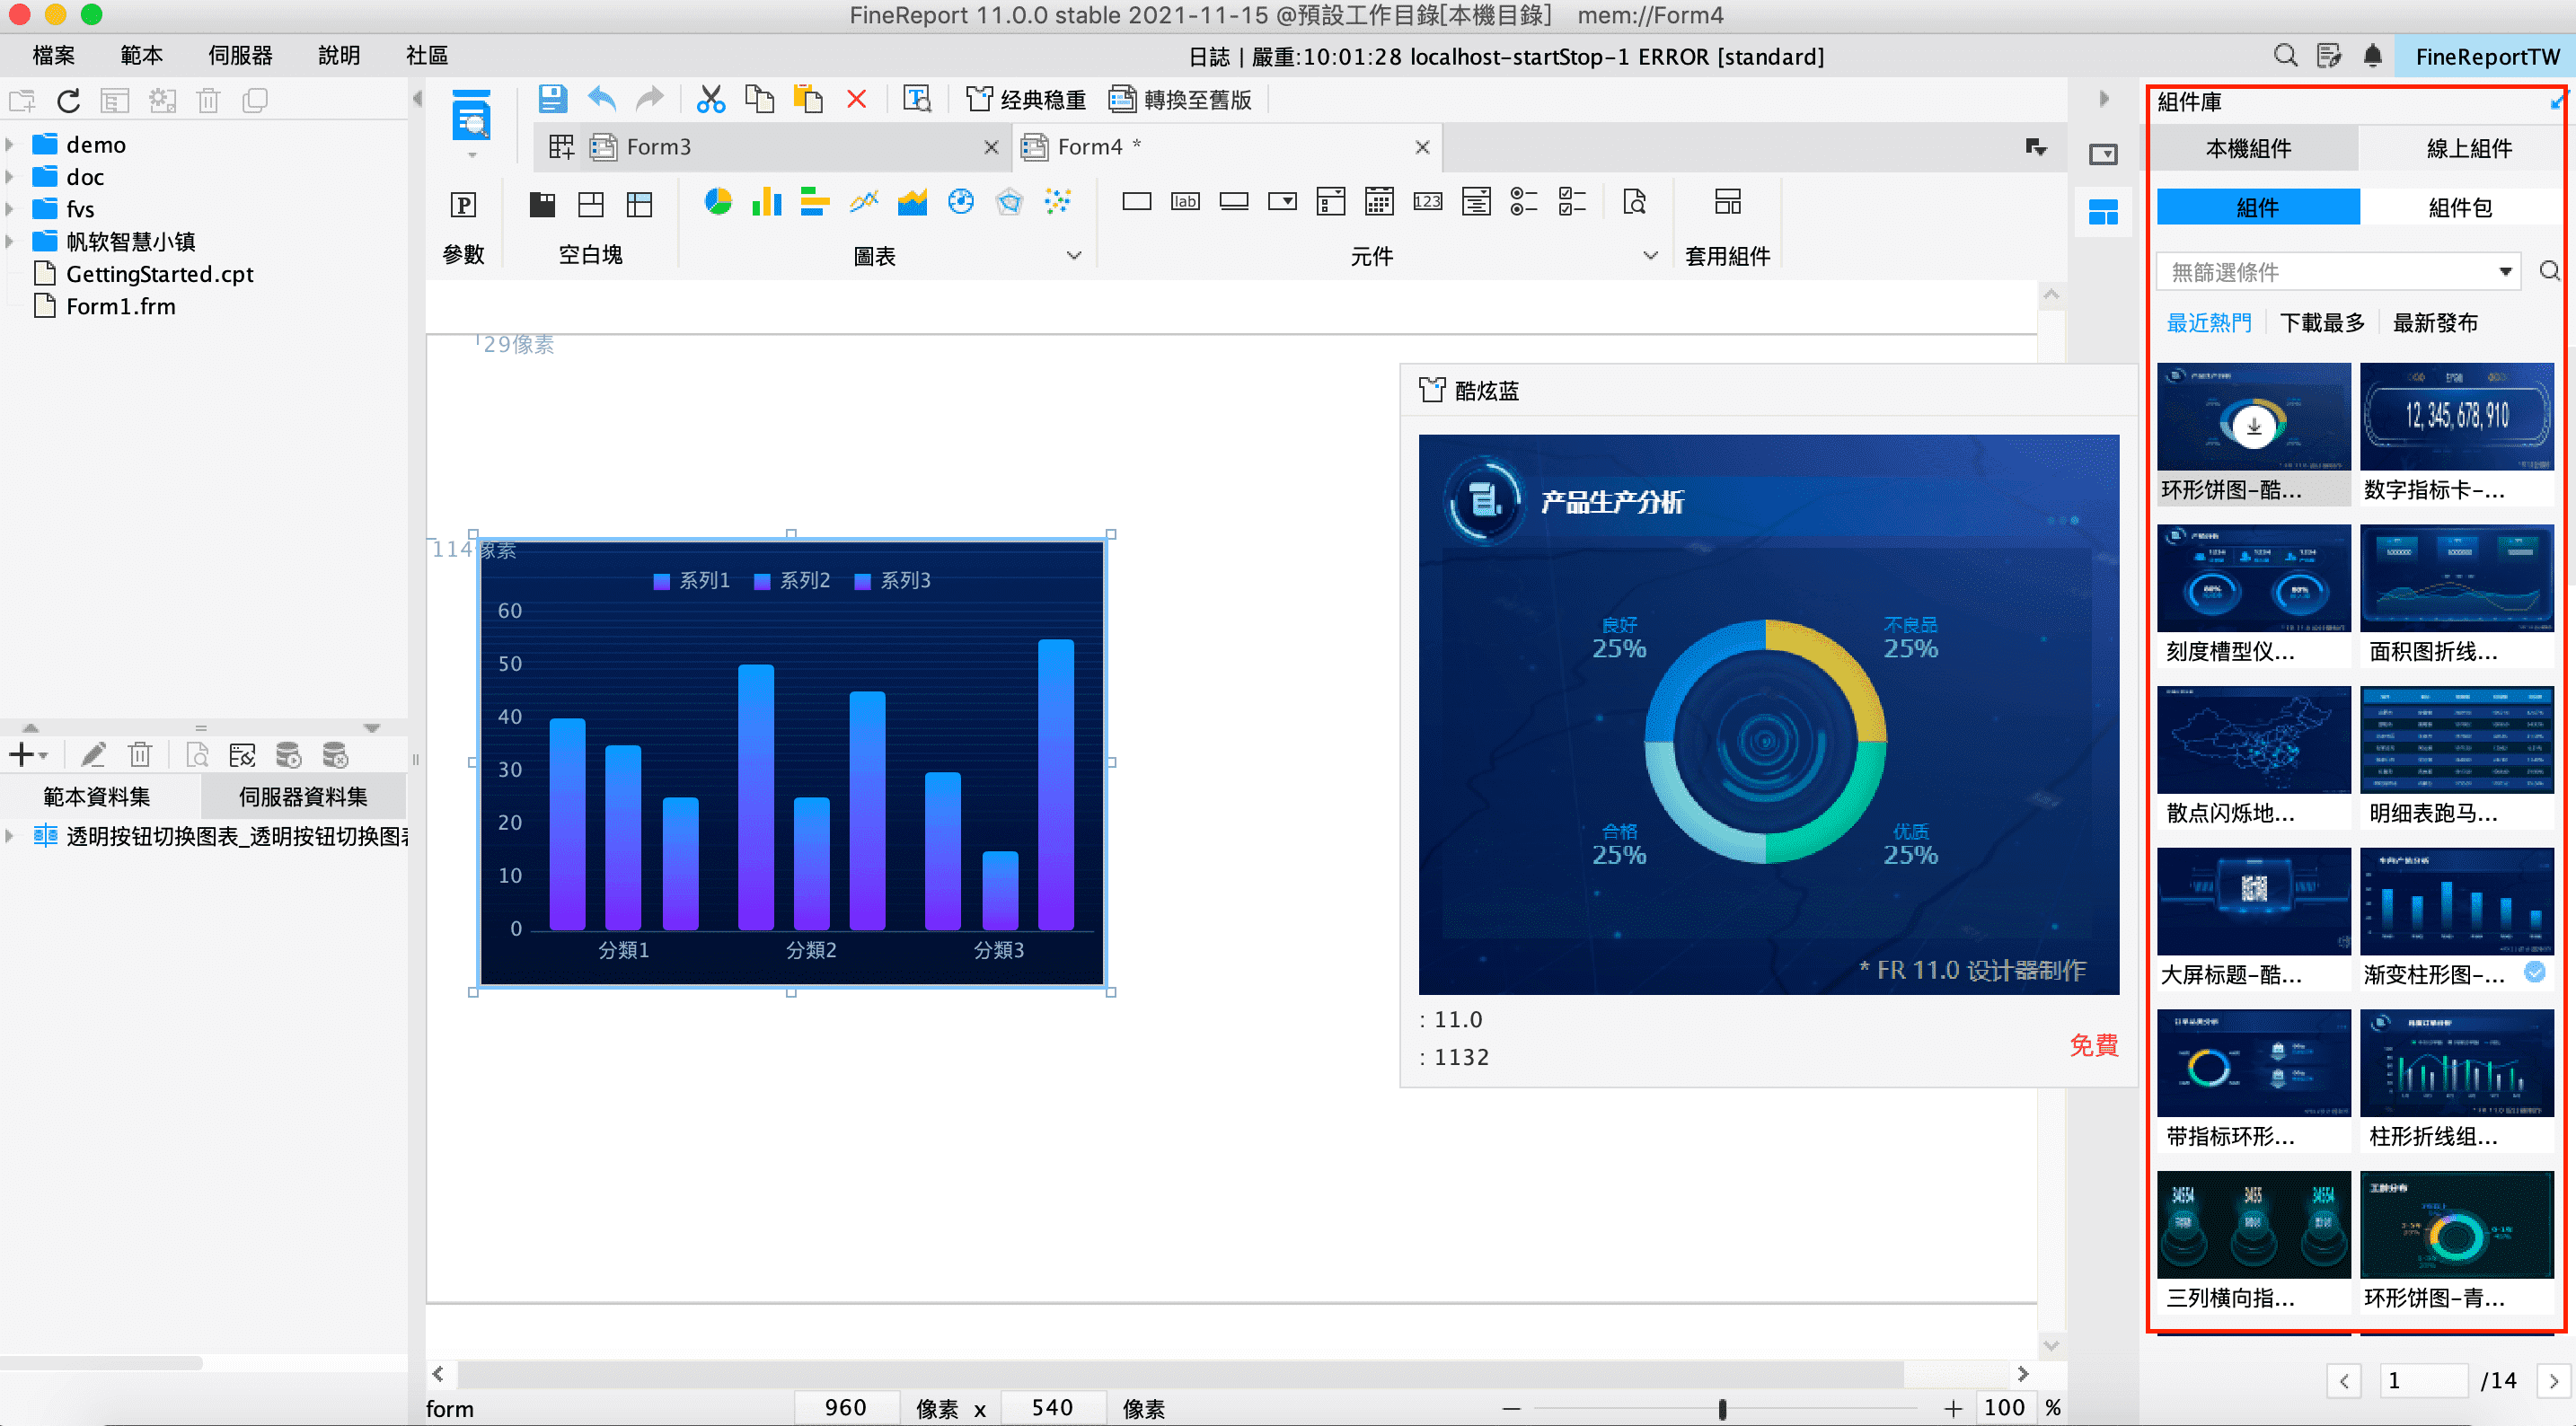Open the notification bell icon

2372,56
